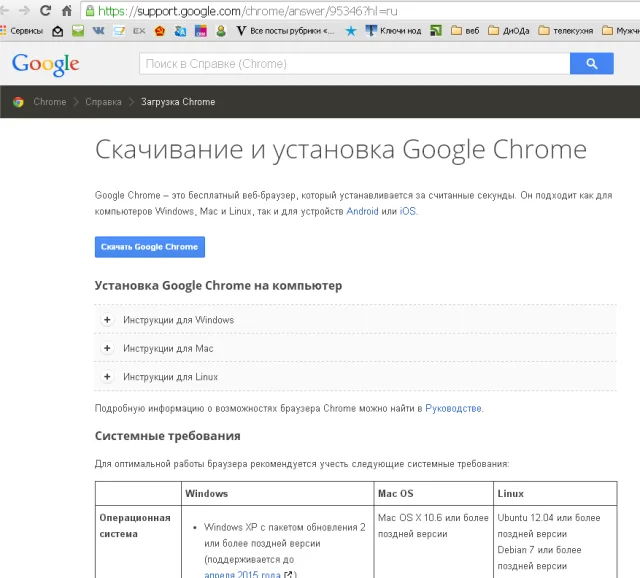Image resolution: width=640 pixels, height=578 pixels.
Task: Open the 'ДиОДа' bookmarks folder
Action: (x=509, y=31)
